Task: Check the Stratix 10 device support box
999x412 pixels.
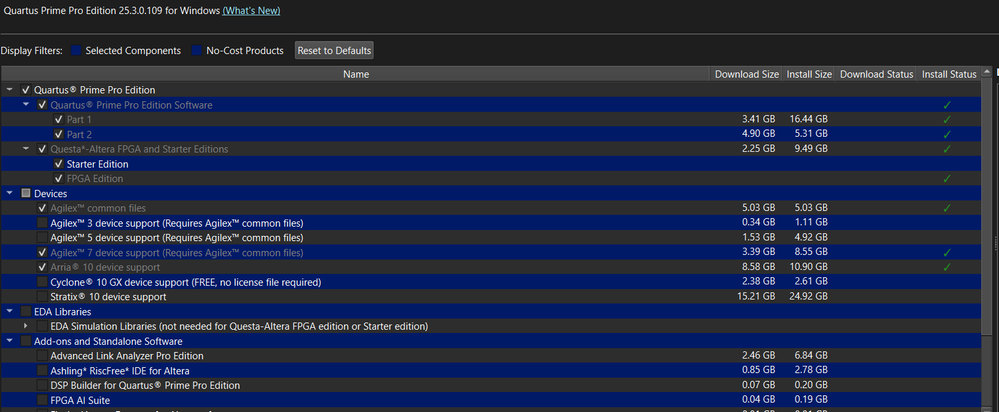Action: click(42, 297)
